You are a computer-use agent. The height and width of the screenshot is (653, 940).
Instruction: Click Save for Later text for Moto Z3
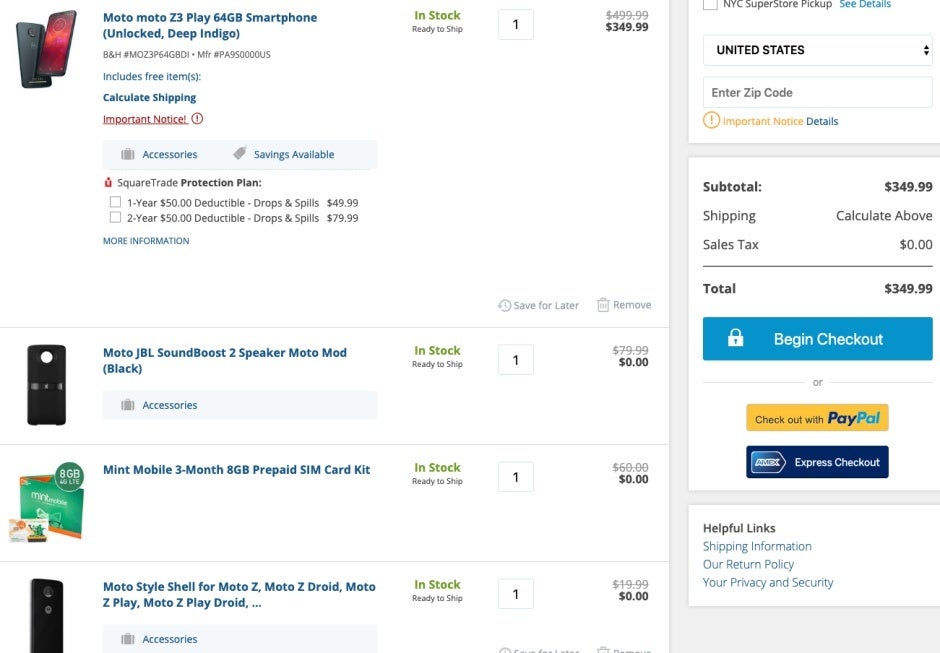[x=546, y=305]
